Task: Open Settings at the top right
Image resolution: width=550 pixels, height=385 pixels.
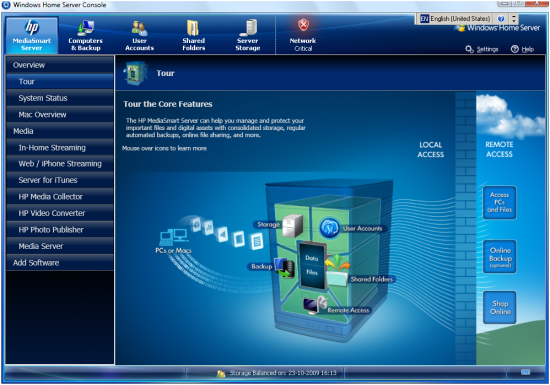Action: point(482,49)
